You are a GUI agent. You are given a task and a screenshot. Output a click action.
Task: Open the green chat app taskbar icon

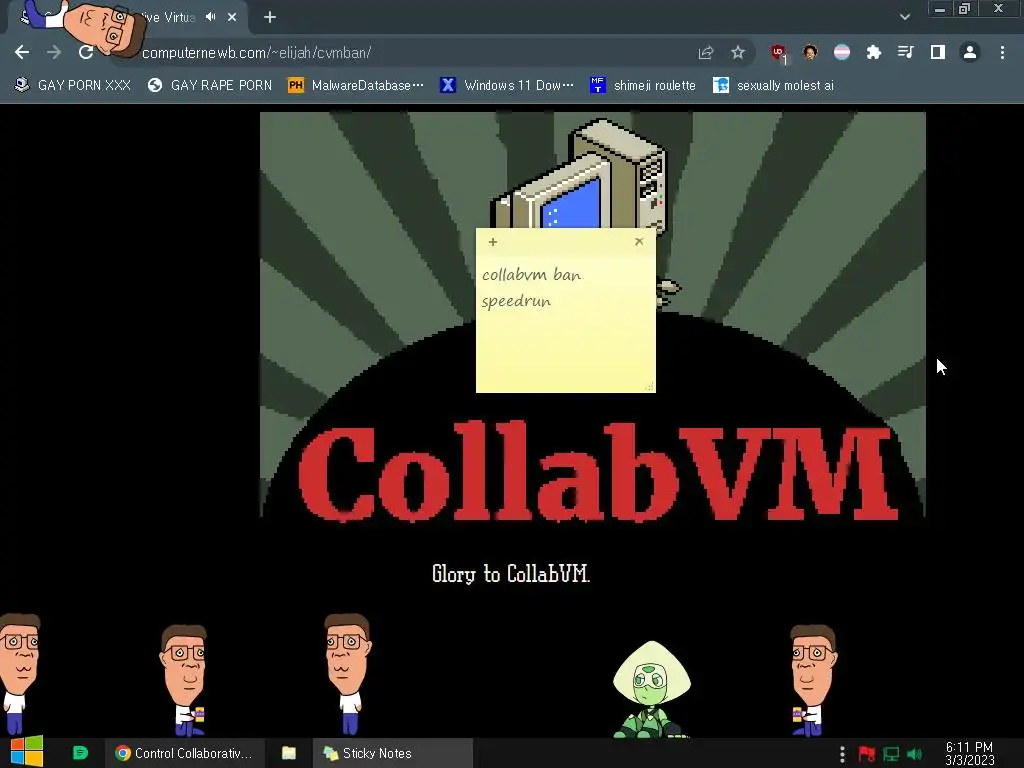(x=80, y=753)
